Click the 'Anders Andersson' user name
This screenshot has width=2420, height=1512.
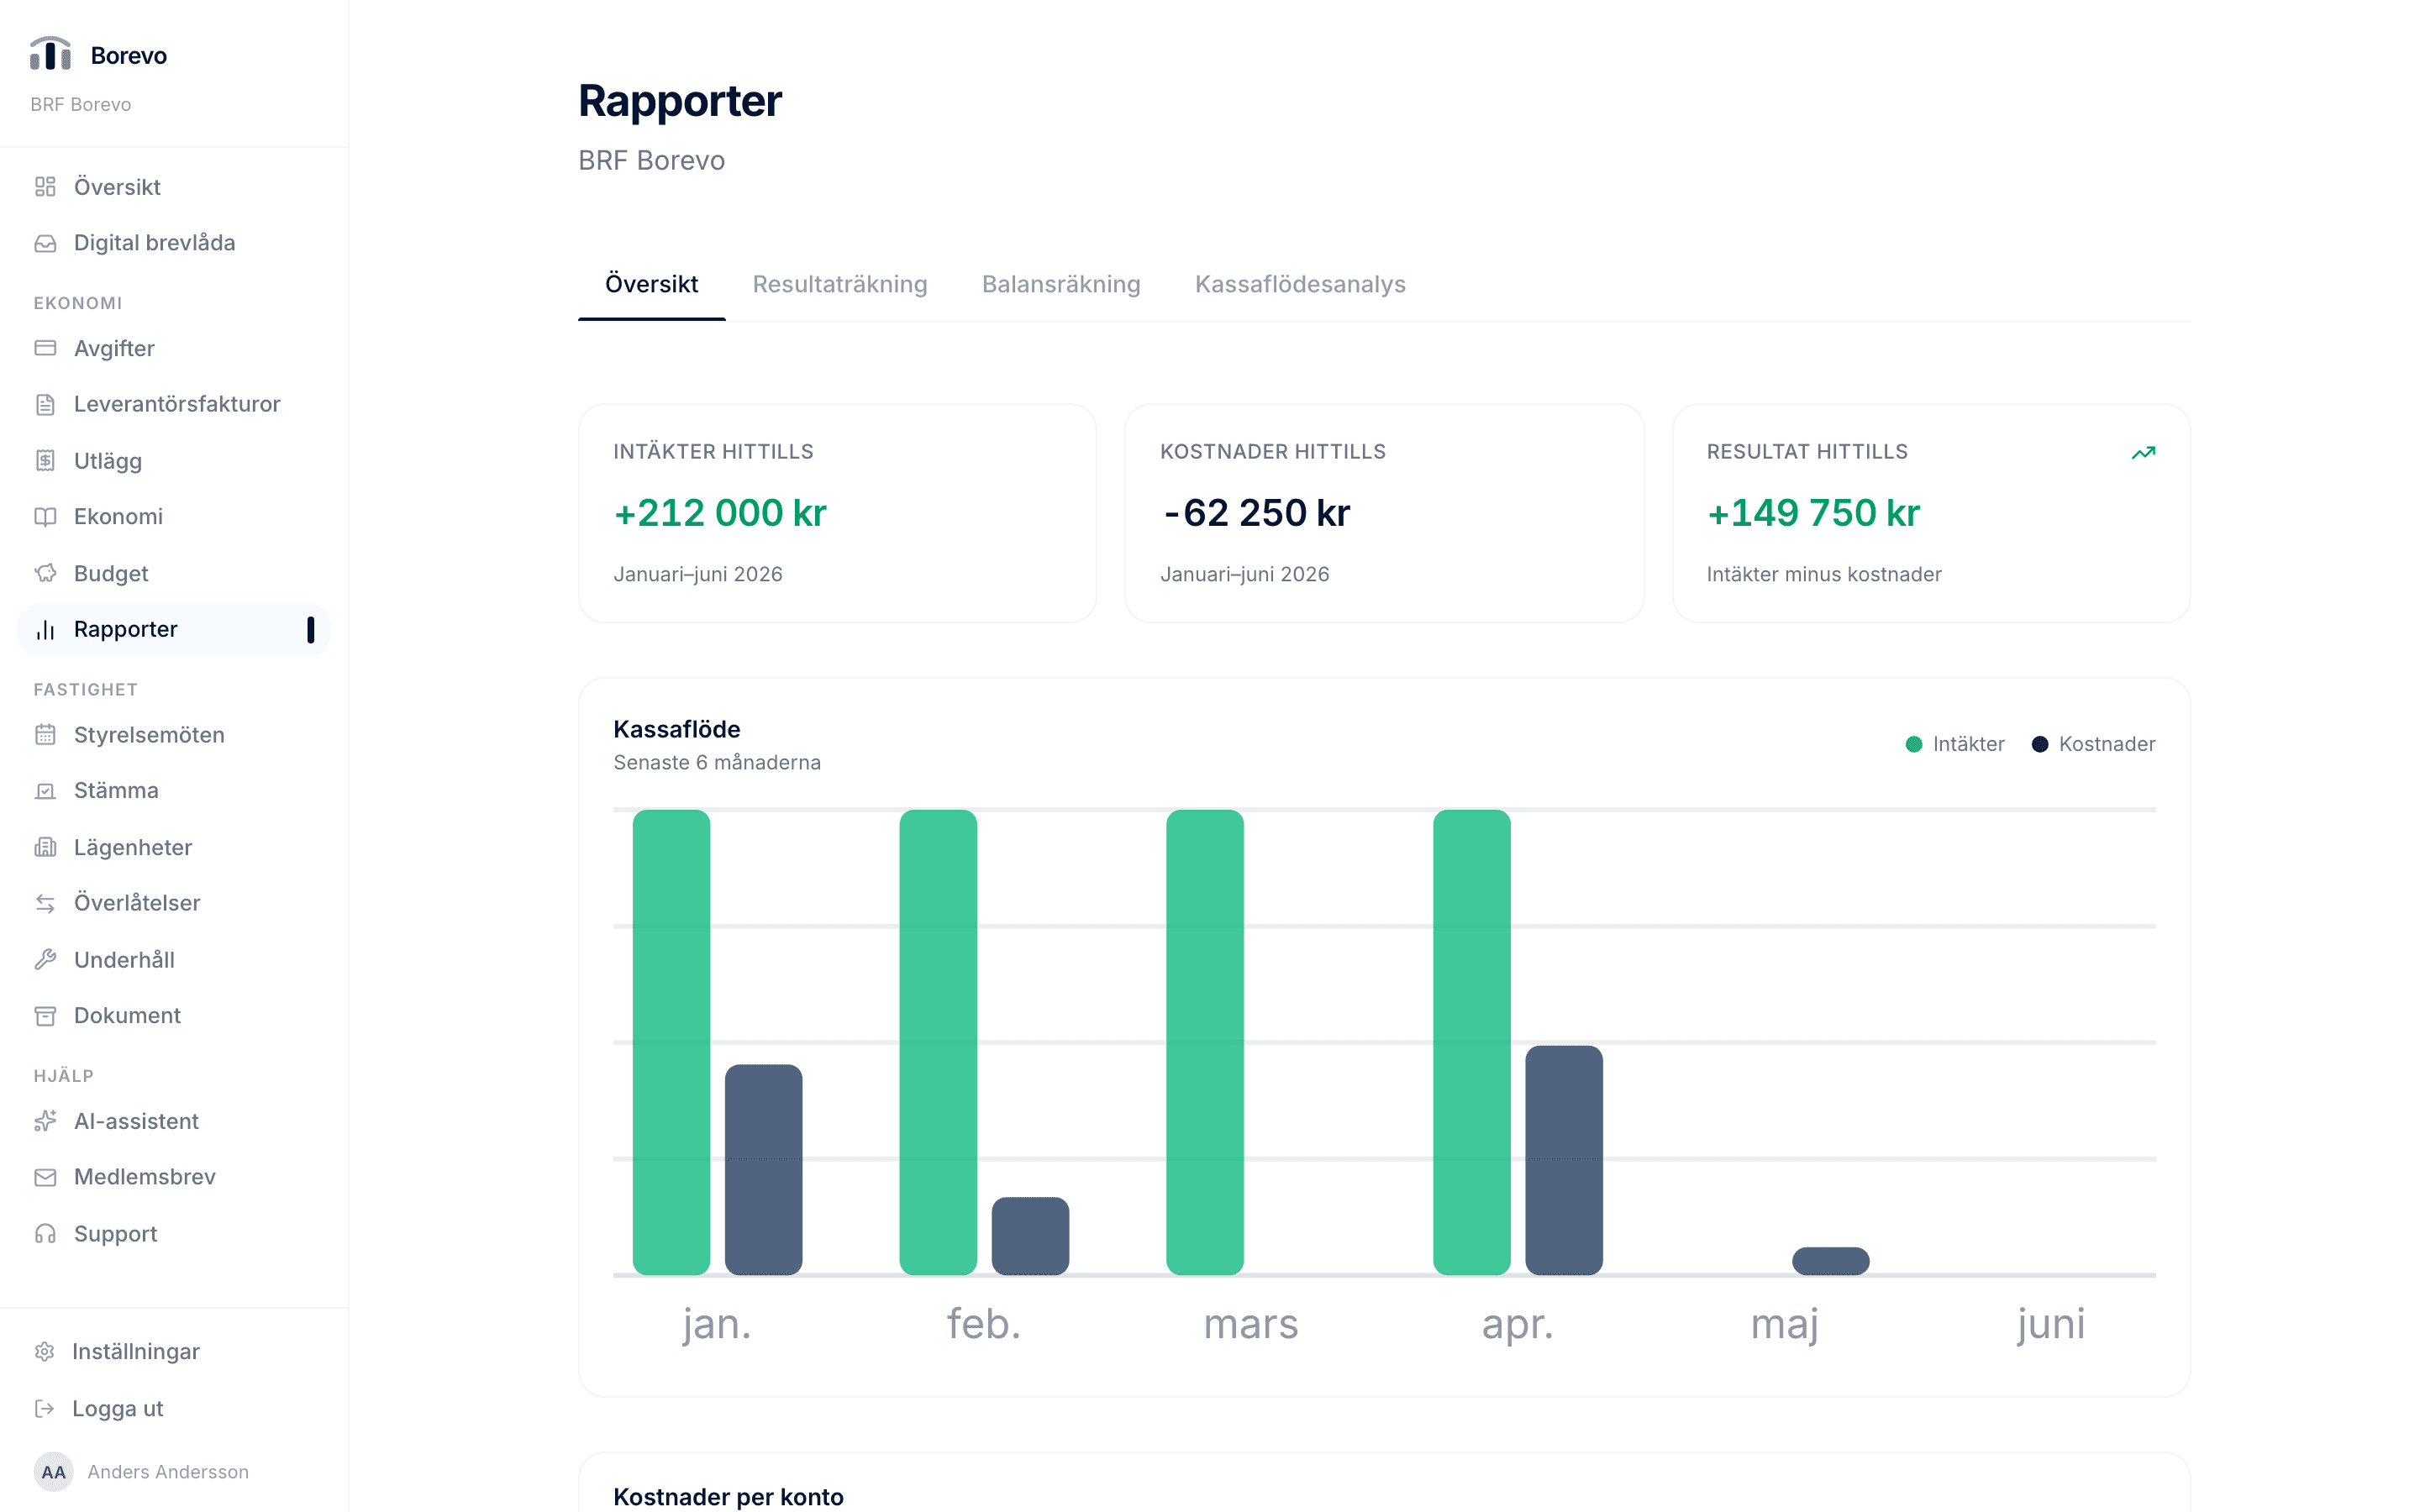(x=168, y=1472)
